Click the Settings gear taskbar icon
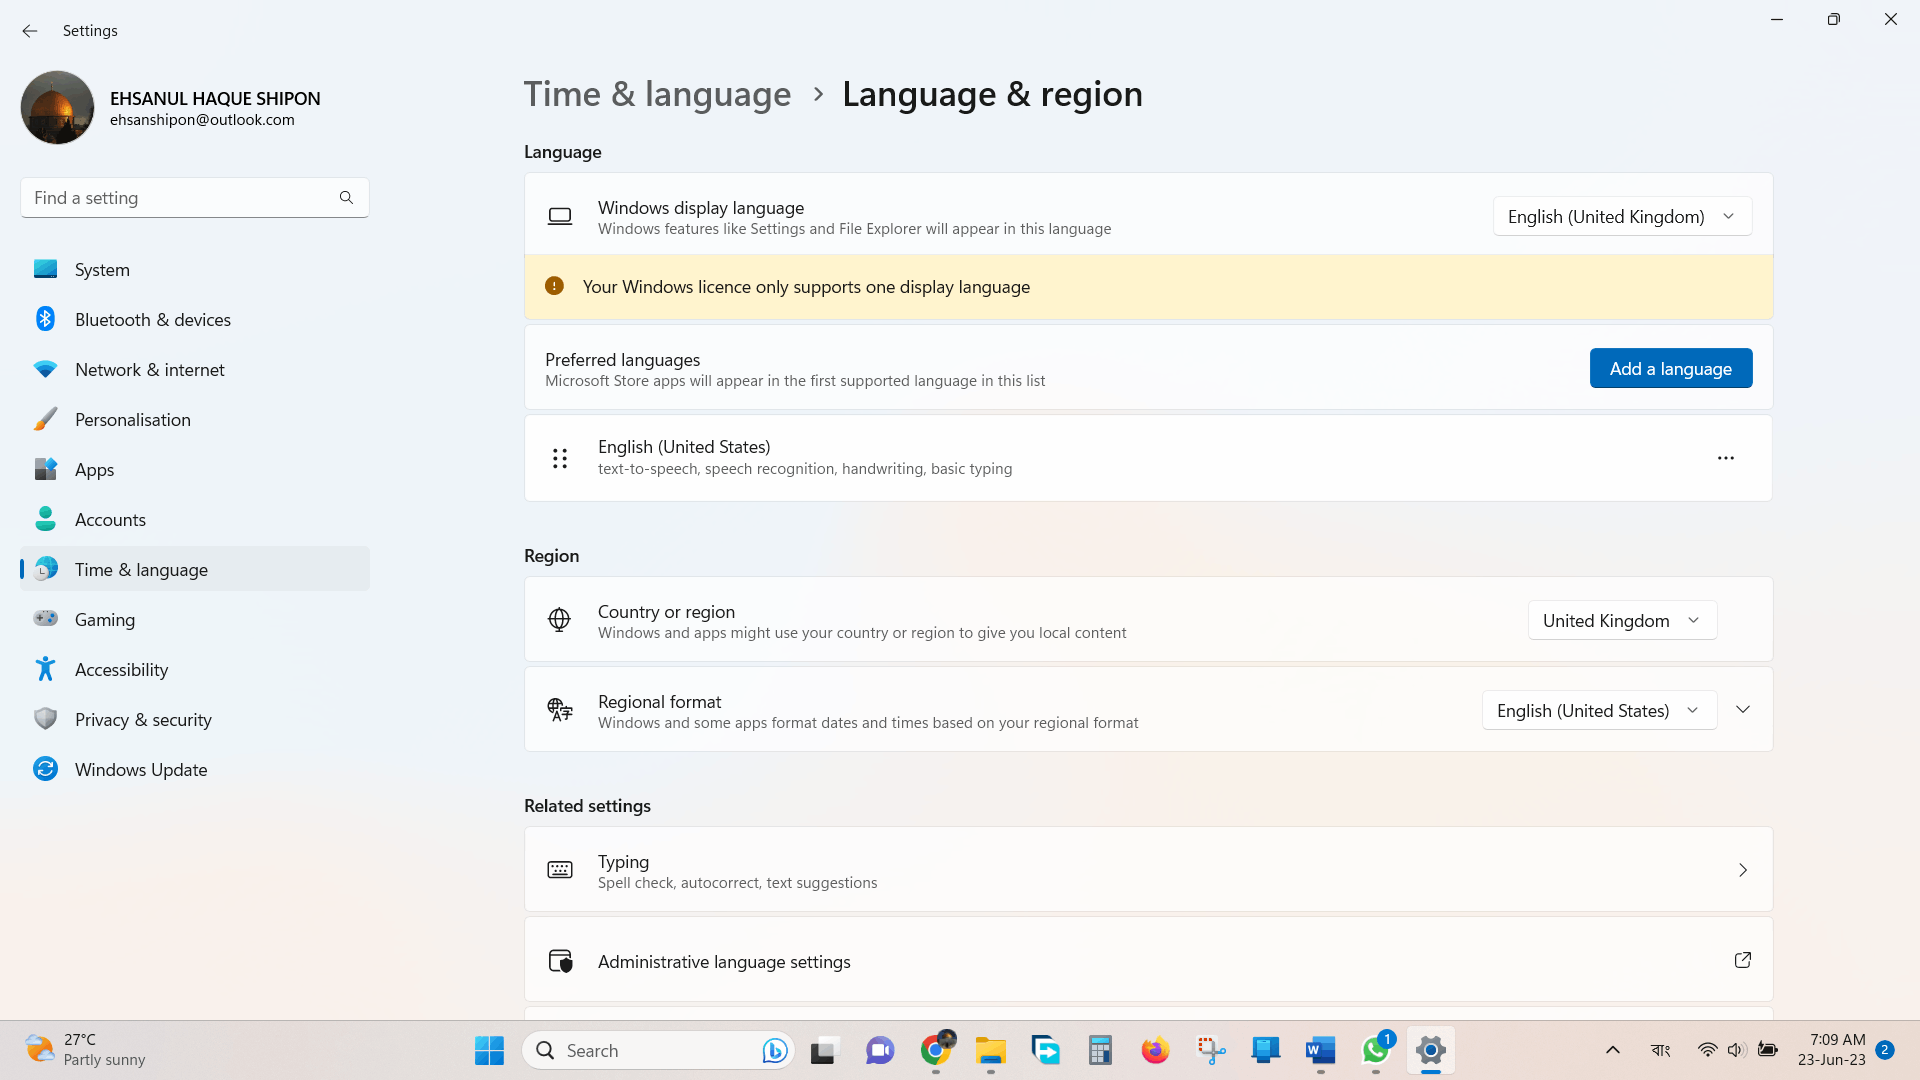The height and width of the screenshot is (1080, 1920). pos(1431,1051)
